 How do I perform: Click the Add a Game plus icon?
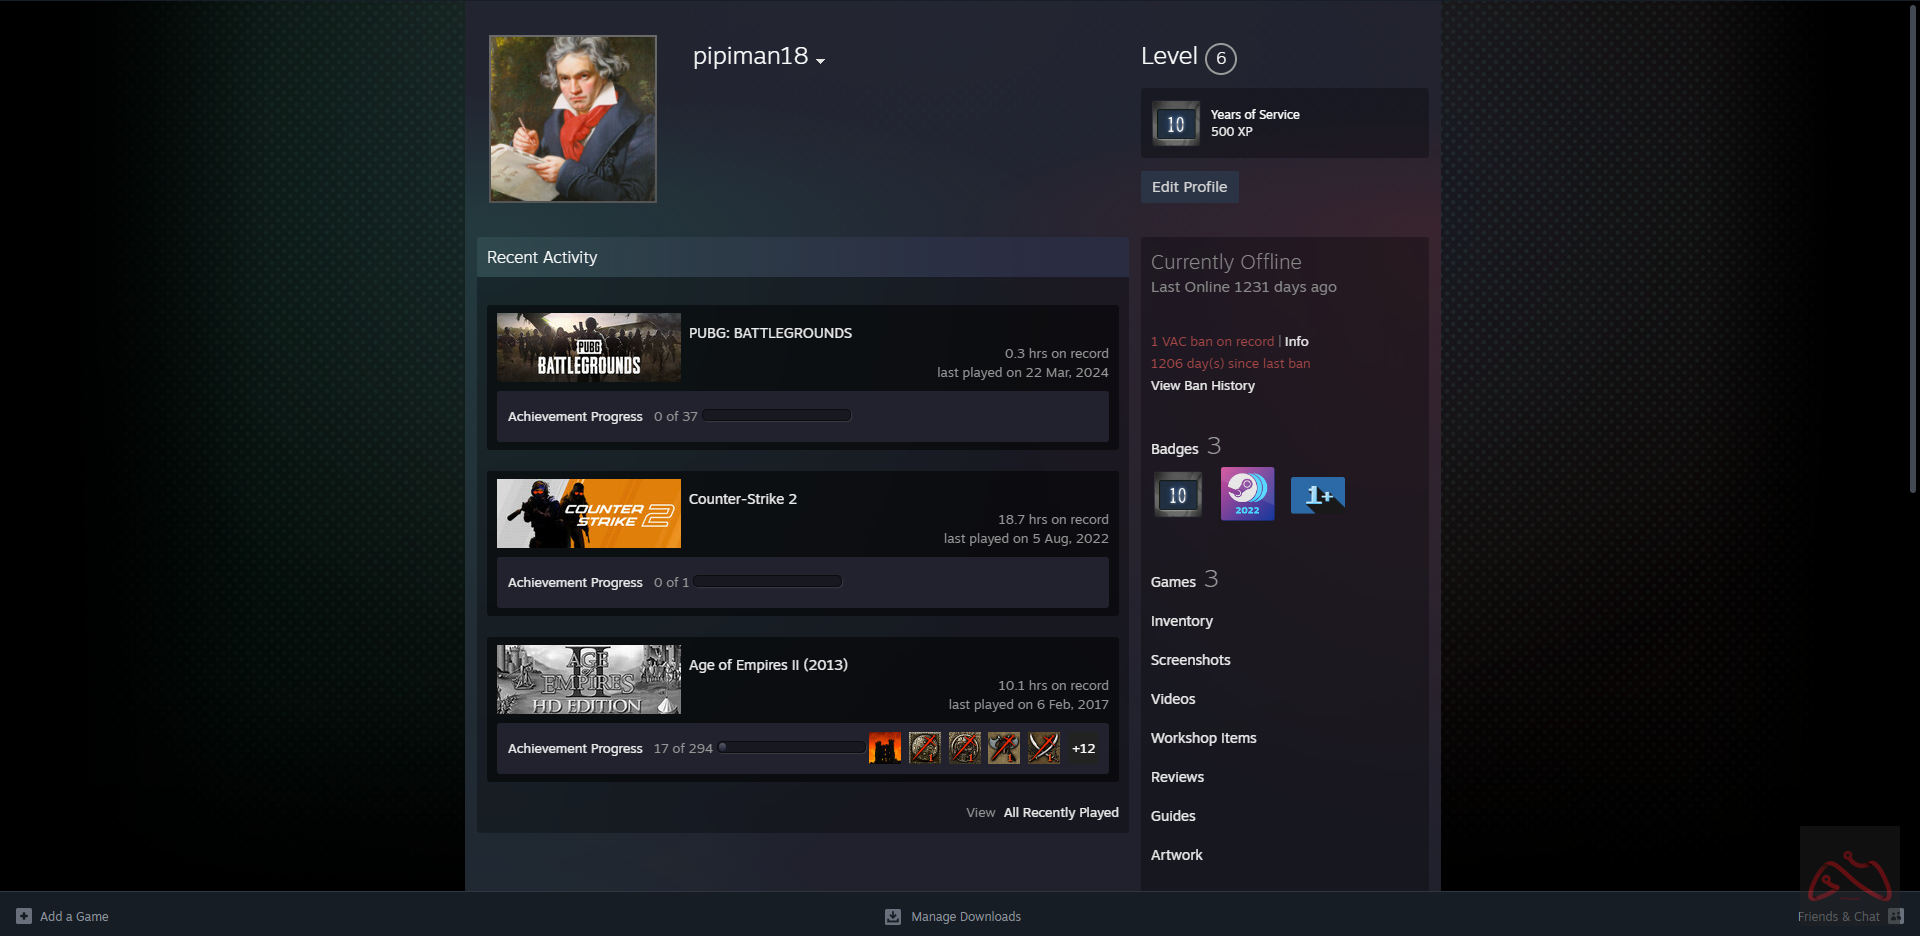pos(24,916)
